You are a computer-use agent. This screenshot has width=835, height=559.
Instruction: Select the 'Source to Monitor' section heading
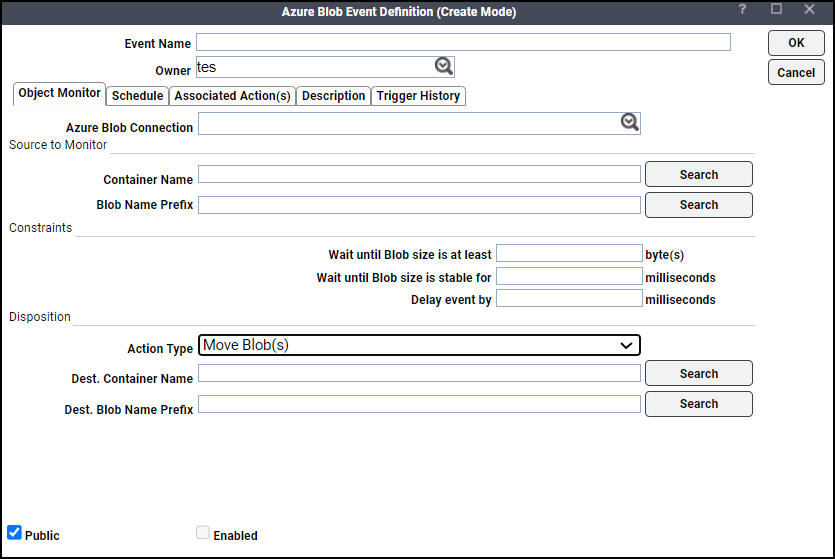coord(58,145)
